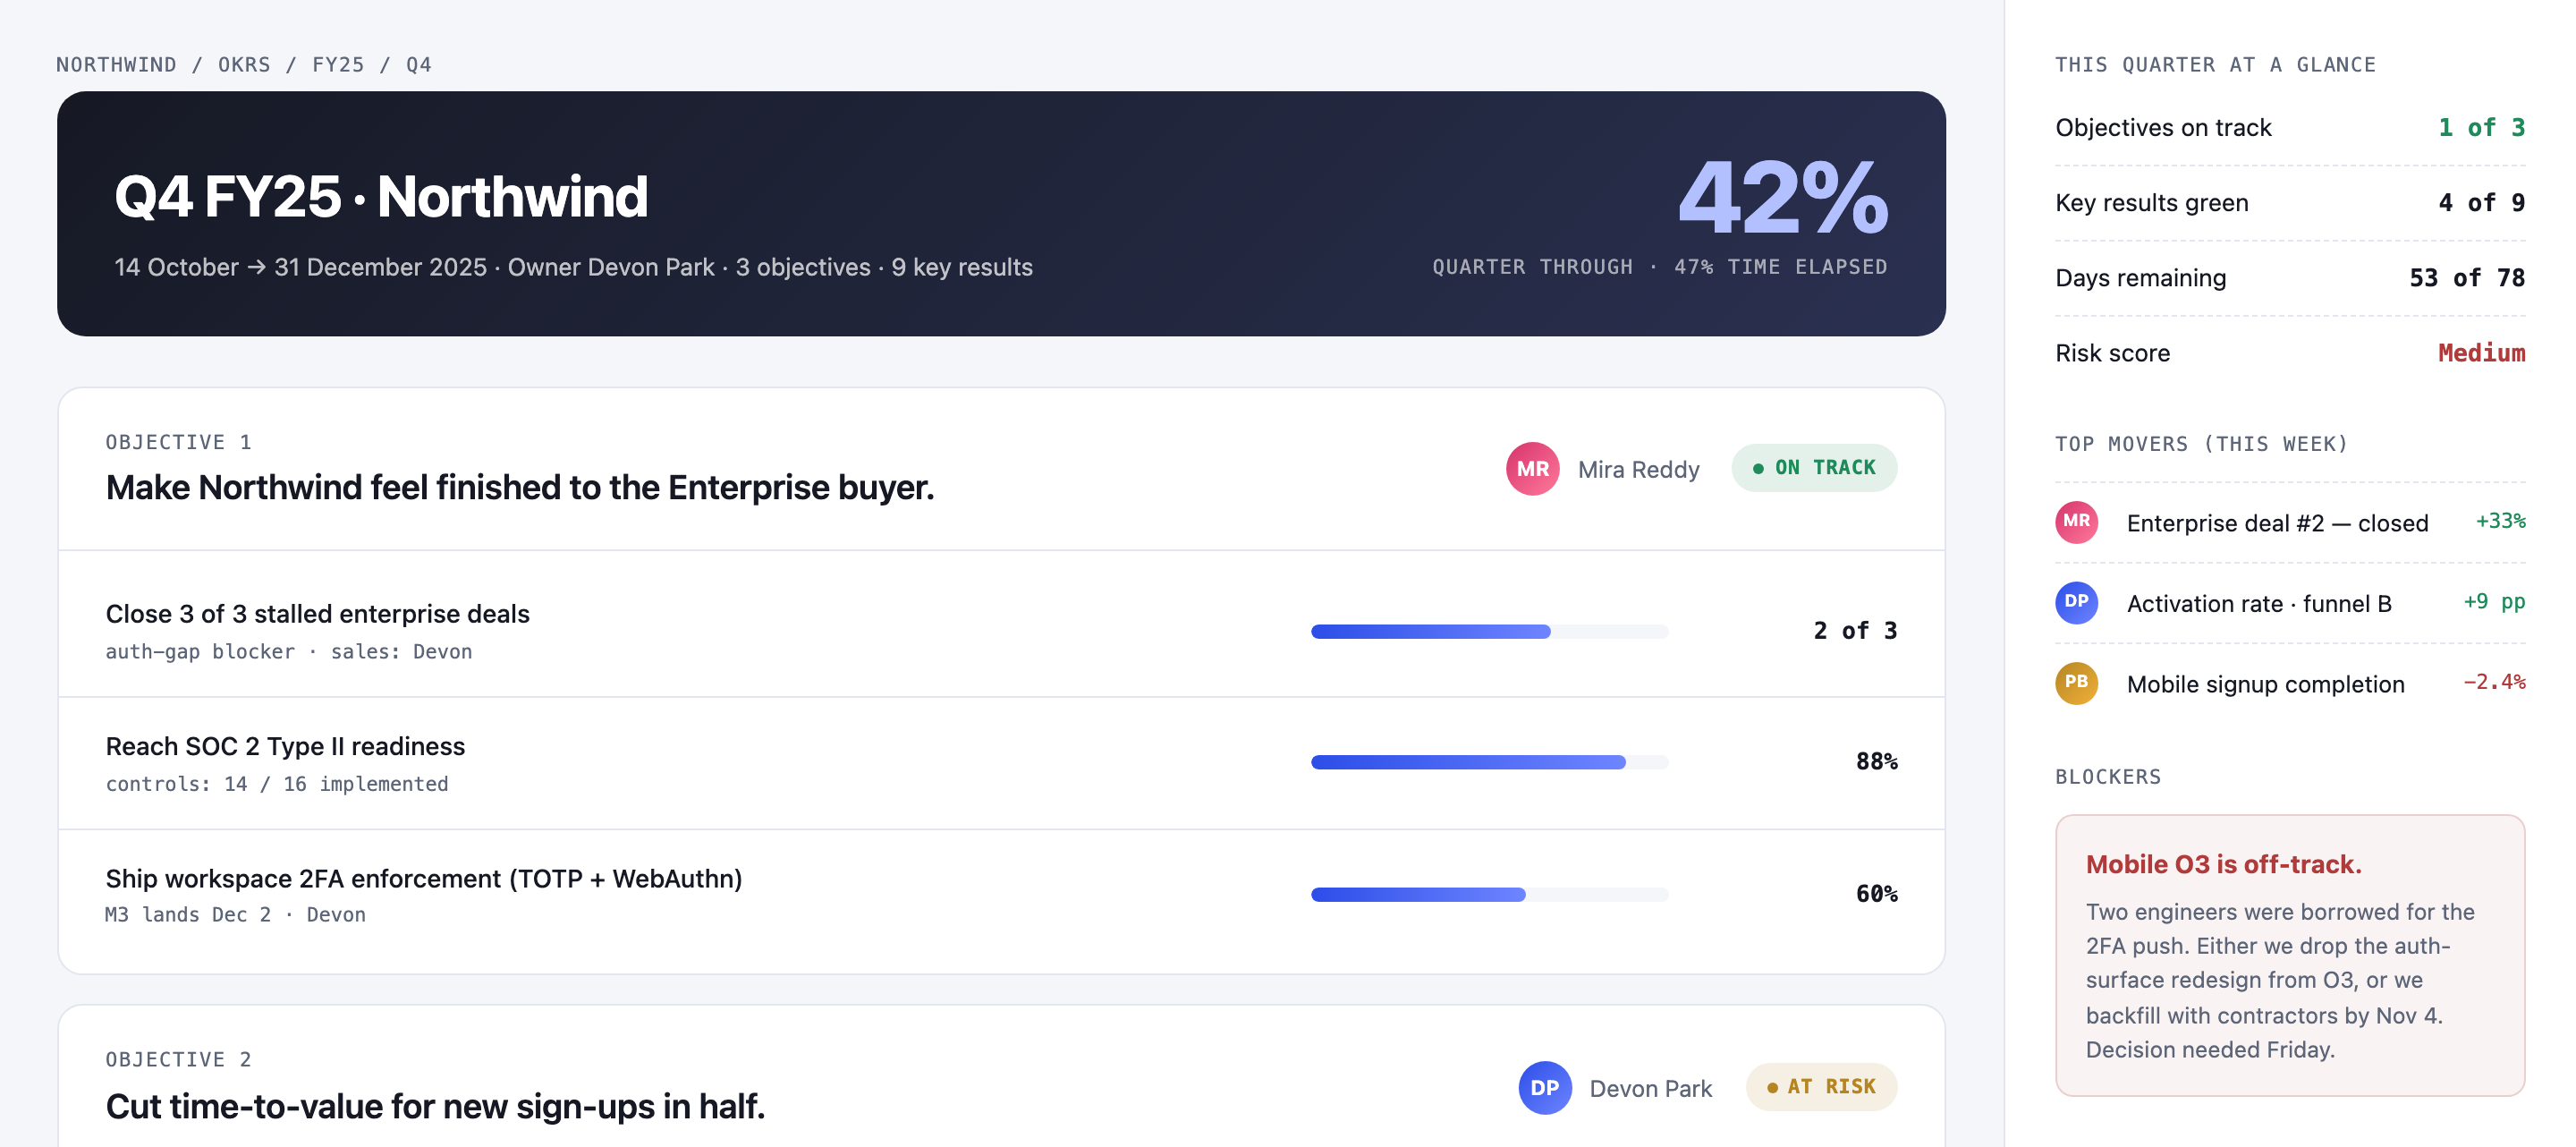Click 'THIS QUARTER AT A GLANCE' heading
The width and height of the screenshot is (2576, 1147).
[x=2215, y=65]
